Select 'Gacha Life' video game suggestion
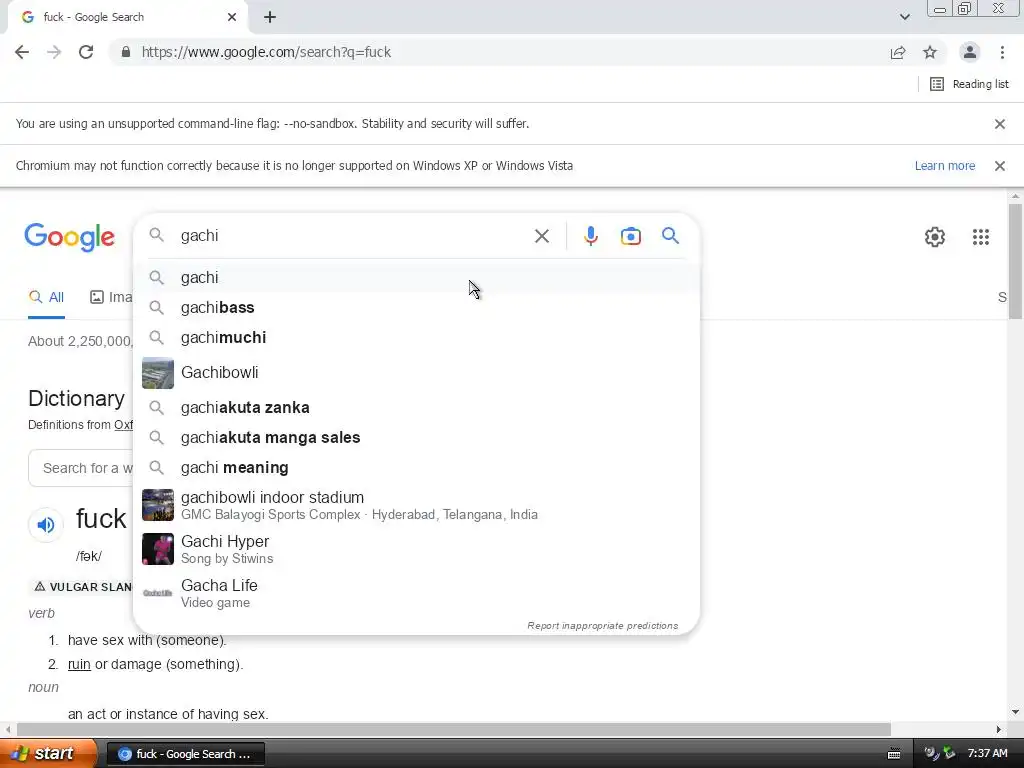The height and width of the screenshot is (768, 1024). coord(417,593)
